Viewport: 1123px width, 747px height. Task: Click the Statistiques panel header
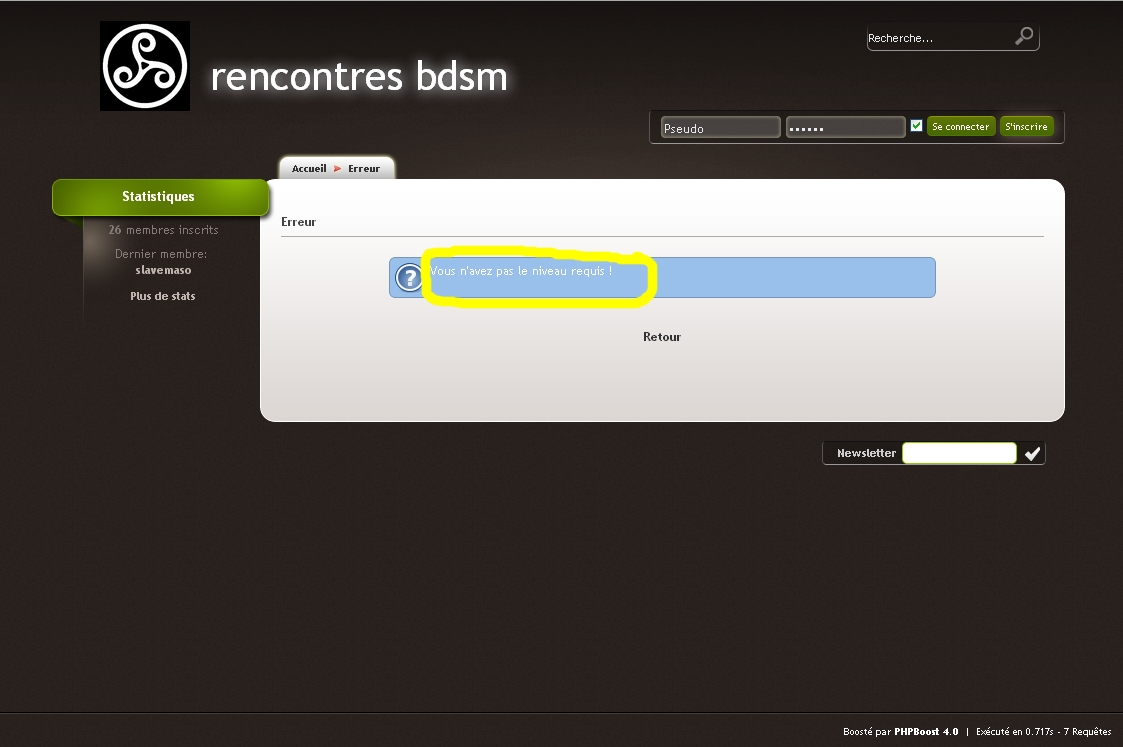click(159, 197)
